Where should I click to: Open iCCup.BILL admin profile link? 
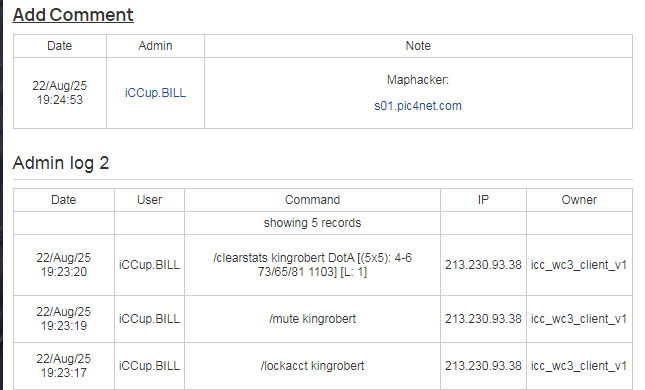tap(155, 93)
